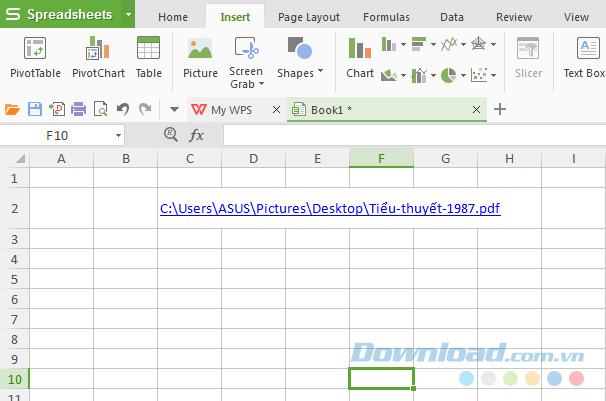Viewport: 606px width, 401px height.
Task: Expand the Shapes dropdown arrow
Action: coord(320,71)
